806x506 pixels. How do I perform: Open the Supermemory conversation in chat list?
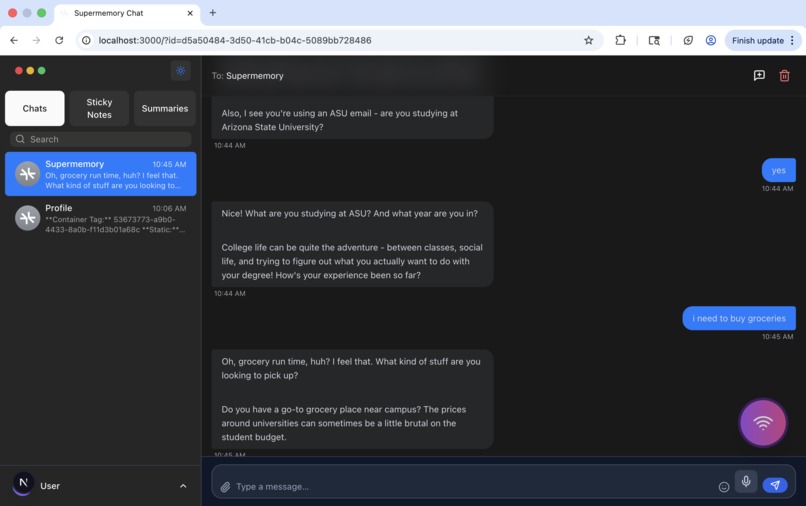[x=101, y=174]
